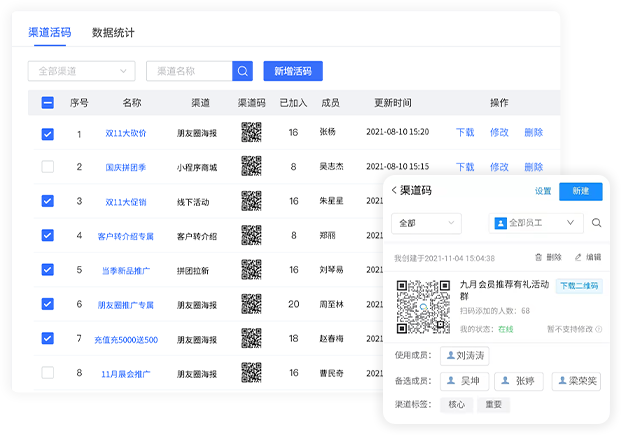Click the QR code for 11月展会推广

coord(251,373)
